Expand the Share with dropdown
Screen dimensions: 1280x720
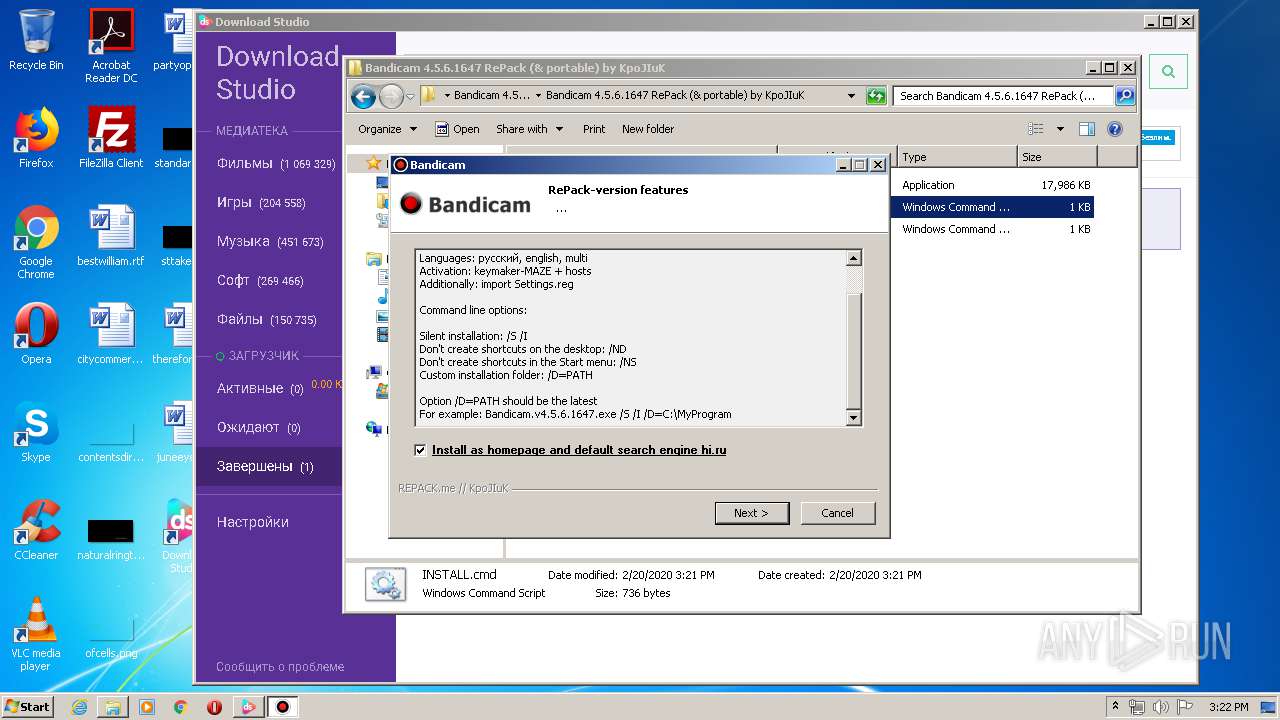point(530,129)
